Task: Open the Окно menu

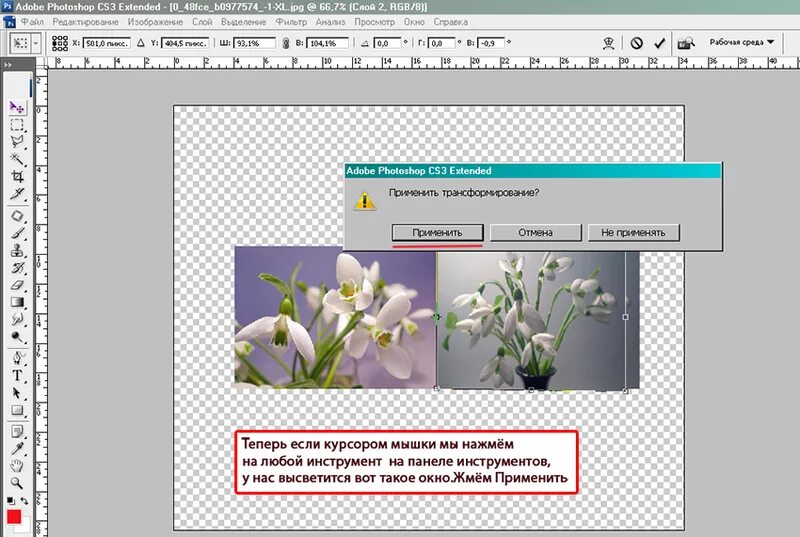Action: coord(414,22)
